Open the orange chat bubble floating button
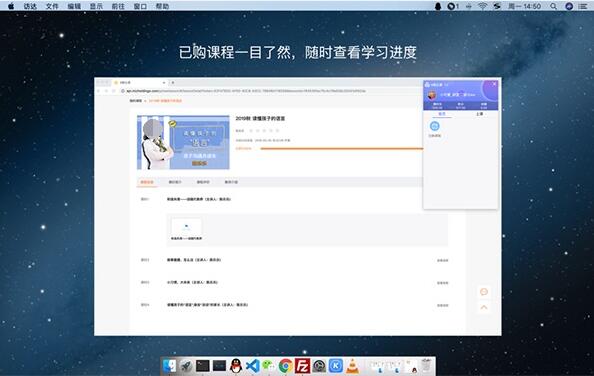The image size is (594, 376). point(484,292)
